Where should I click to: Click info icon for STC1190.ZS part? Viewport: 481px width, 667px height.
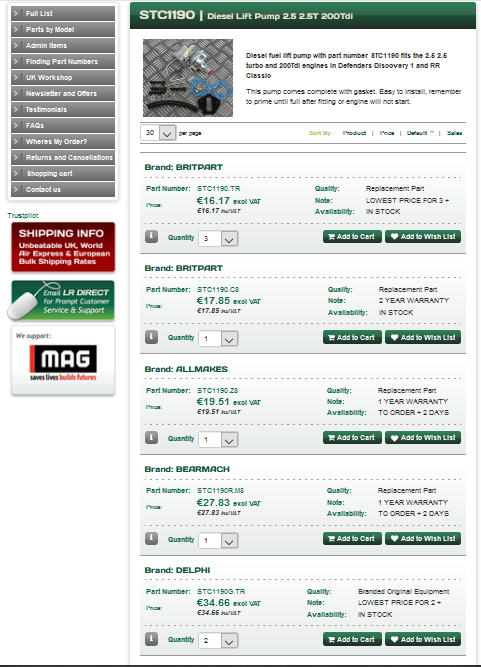(x=151, y=437)
